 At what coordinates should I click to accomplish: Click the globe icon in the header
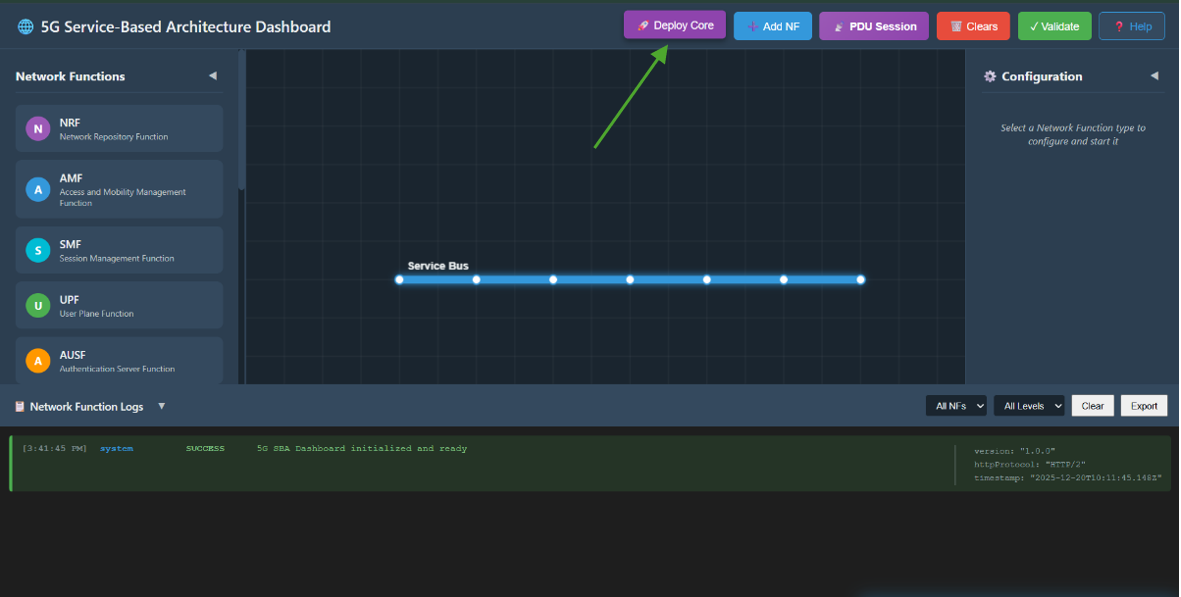[x=25, y=27]
